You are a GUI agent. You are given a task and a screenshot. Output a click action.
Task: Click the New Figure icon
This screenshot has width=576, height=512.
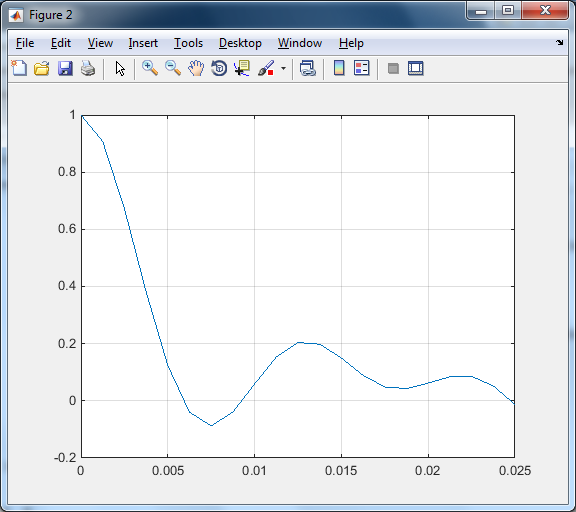(19, 68)
